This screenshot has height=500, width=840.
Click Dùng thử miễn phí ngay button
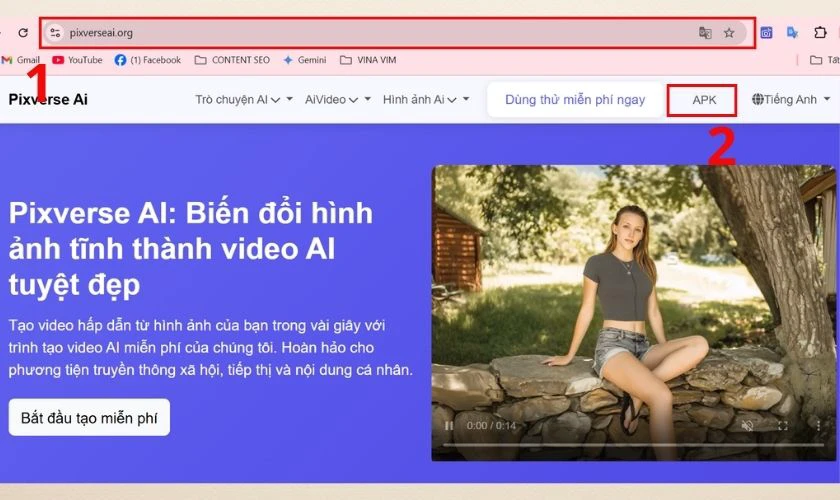(x=575, y=100)
